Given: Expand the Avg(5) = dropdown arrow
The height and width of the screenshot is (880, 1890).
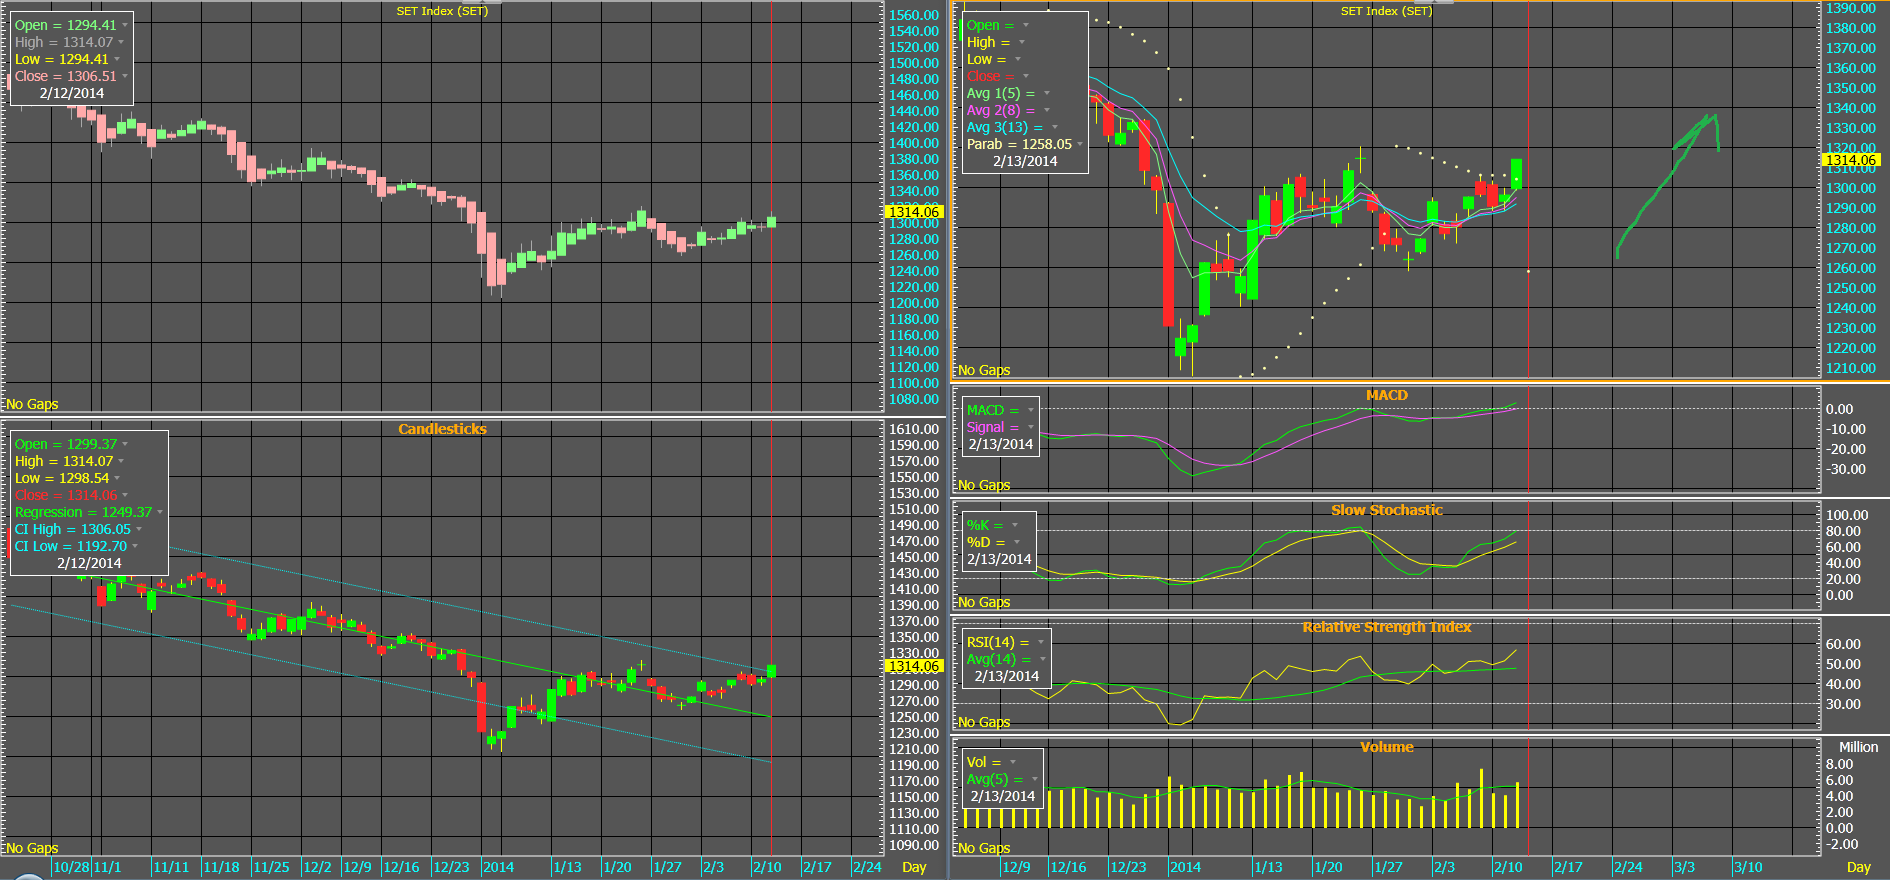Looking at the screenshot, I should pyautogui.click(x=1035, y=779).
